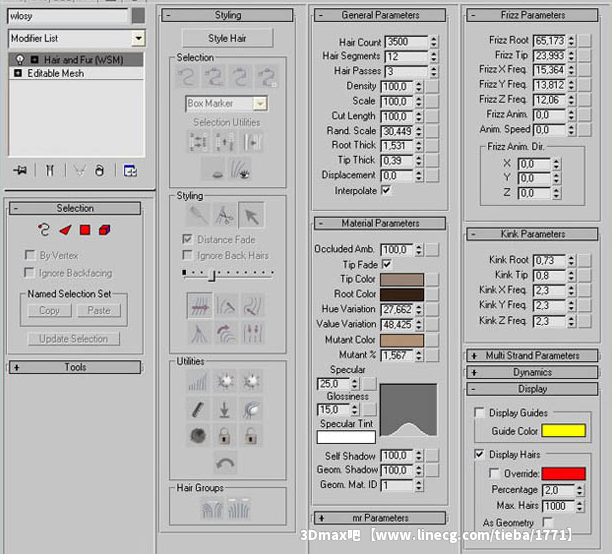Screen dimensions: 612x554
Task: Click the Style Hair button
Action: pyautogui.click(x=227, y=38)
